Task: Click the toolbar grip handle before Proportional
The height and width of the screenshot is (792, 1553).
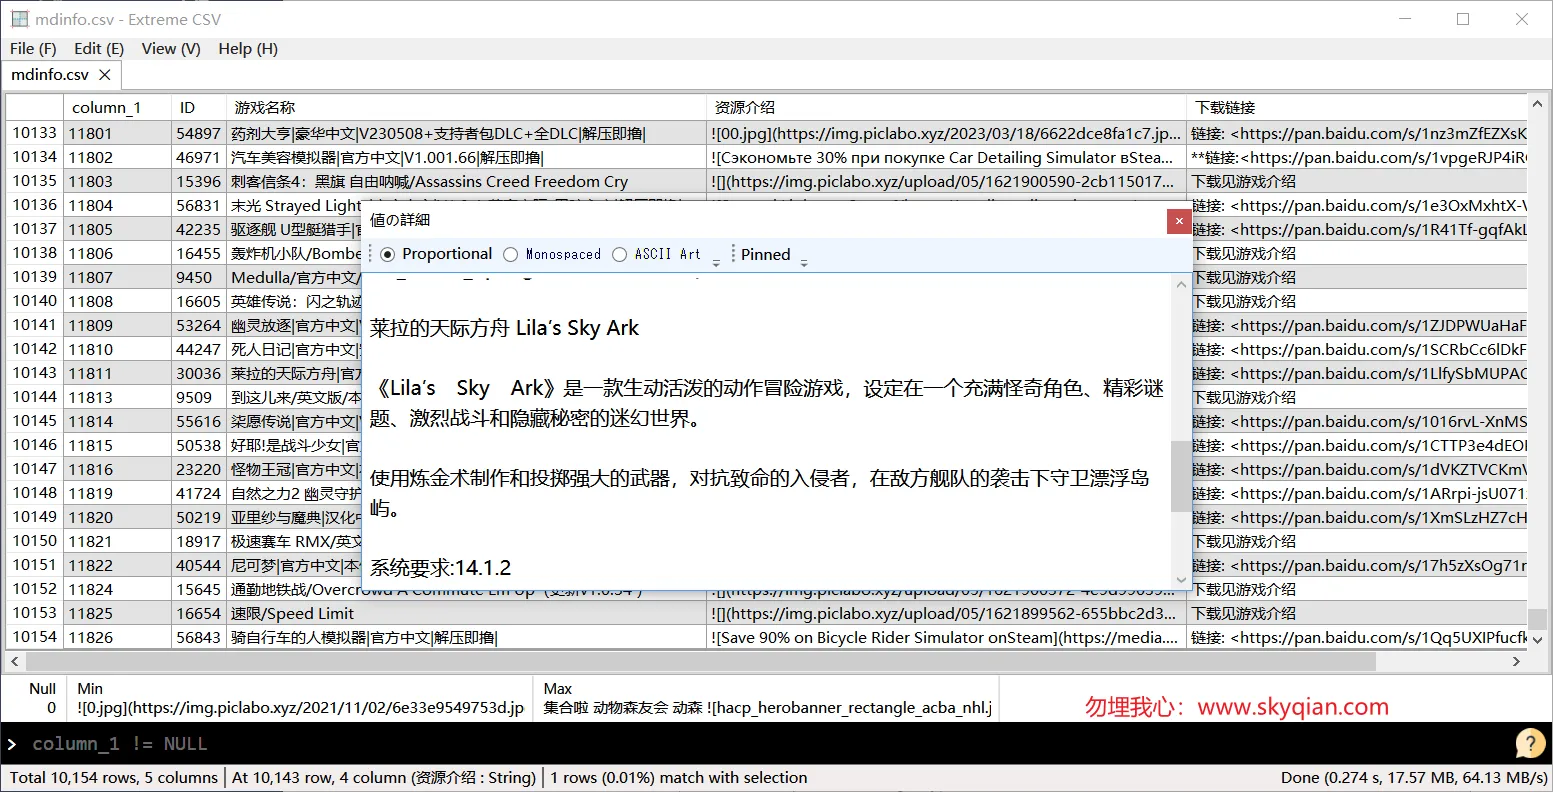Action: point(371,254)
